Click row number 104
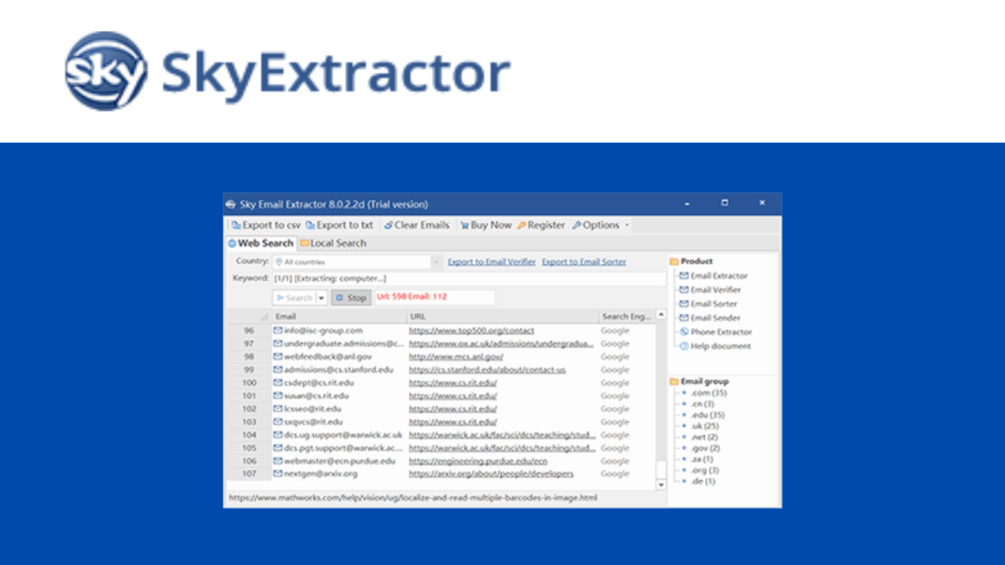This screenshot has width=1005, height=565. [x=249, y=435]
